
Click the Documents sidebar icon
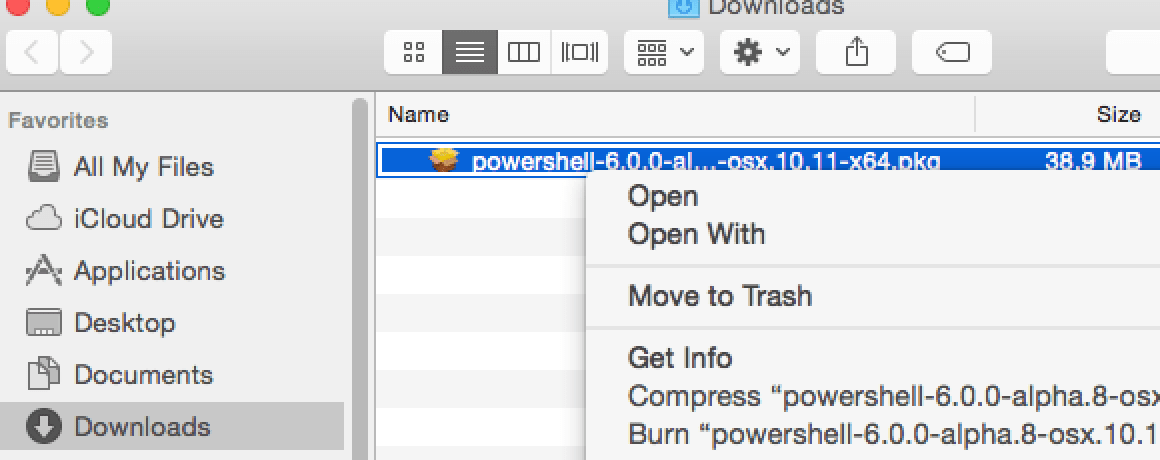coord(44,375)
